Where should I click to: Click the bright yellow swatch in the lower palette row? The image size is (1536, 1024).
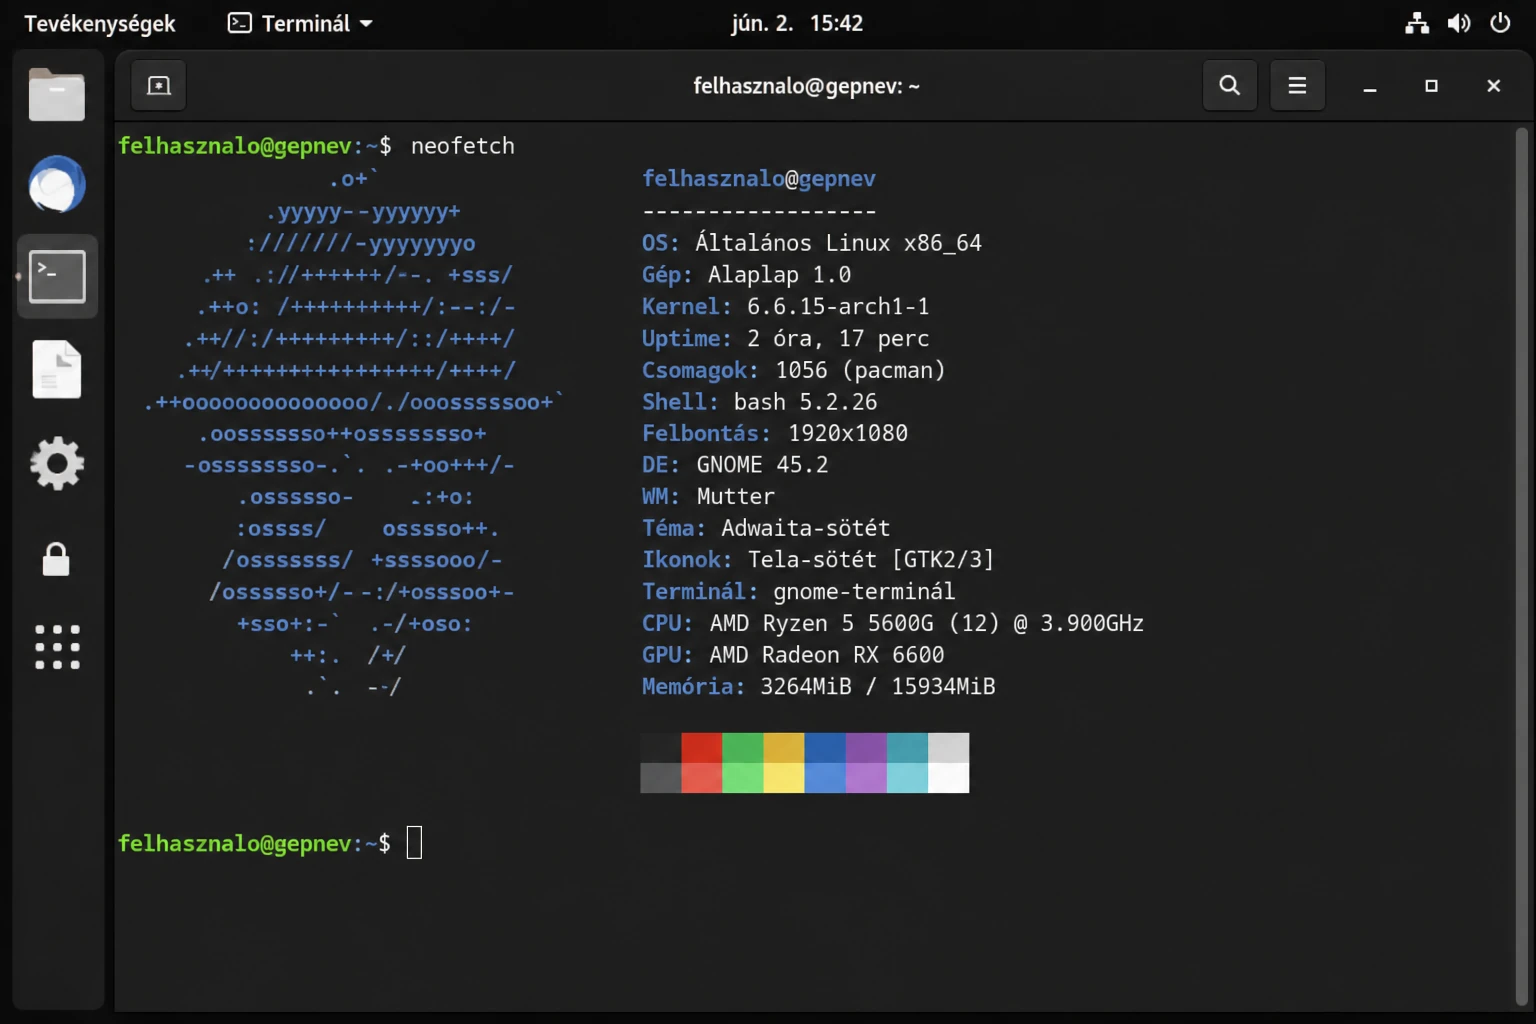[x=784, y=778]
